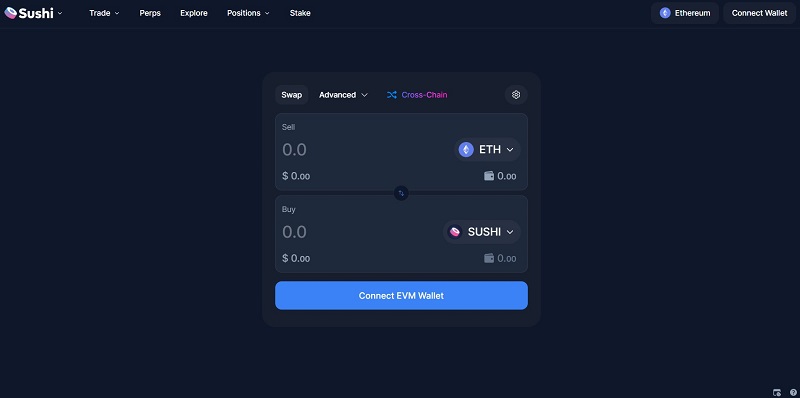Viewport: 800px width, 398px height.
Task: Click the Connect EVM Wallet button
Action: (x=401, y=295)
